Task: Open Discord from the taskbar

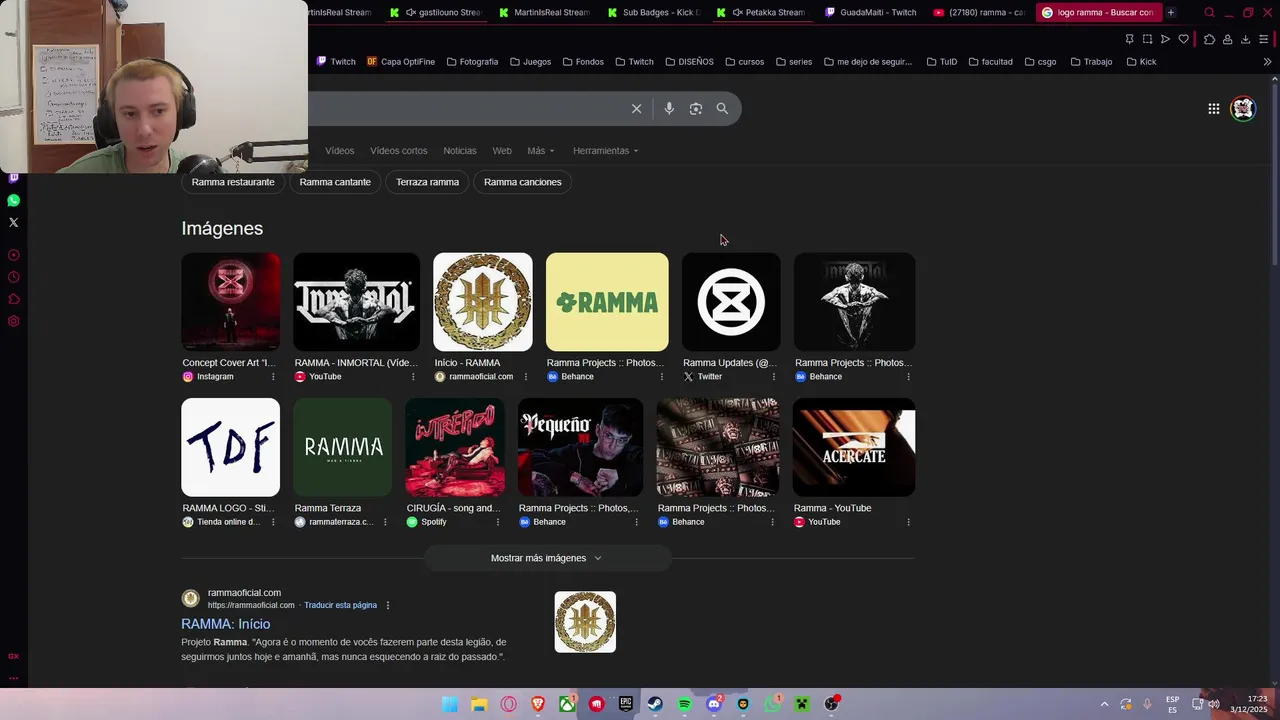Action: 714,704
